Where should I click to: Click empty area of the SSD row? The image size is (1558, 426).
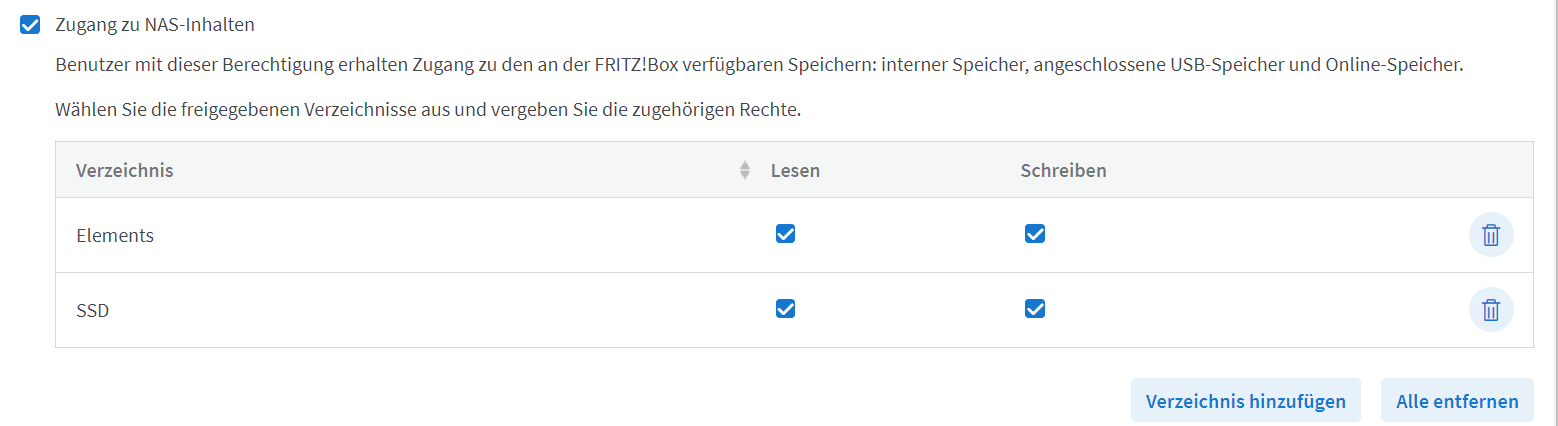click(1250, 310)
